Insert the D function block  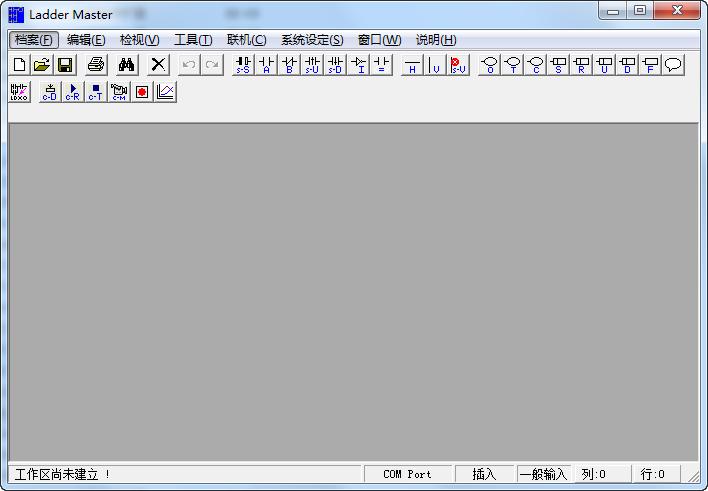pos(628,65)
